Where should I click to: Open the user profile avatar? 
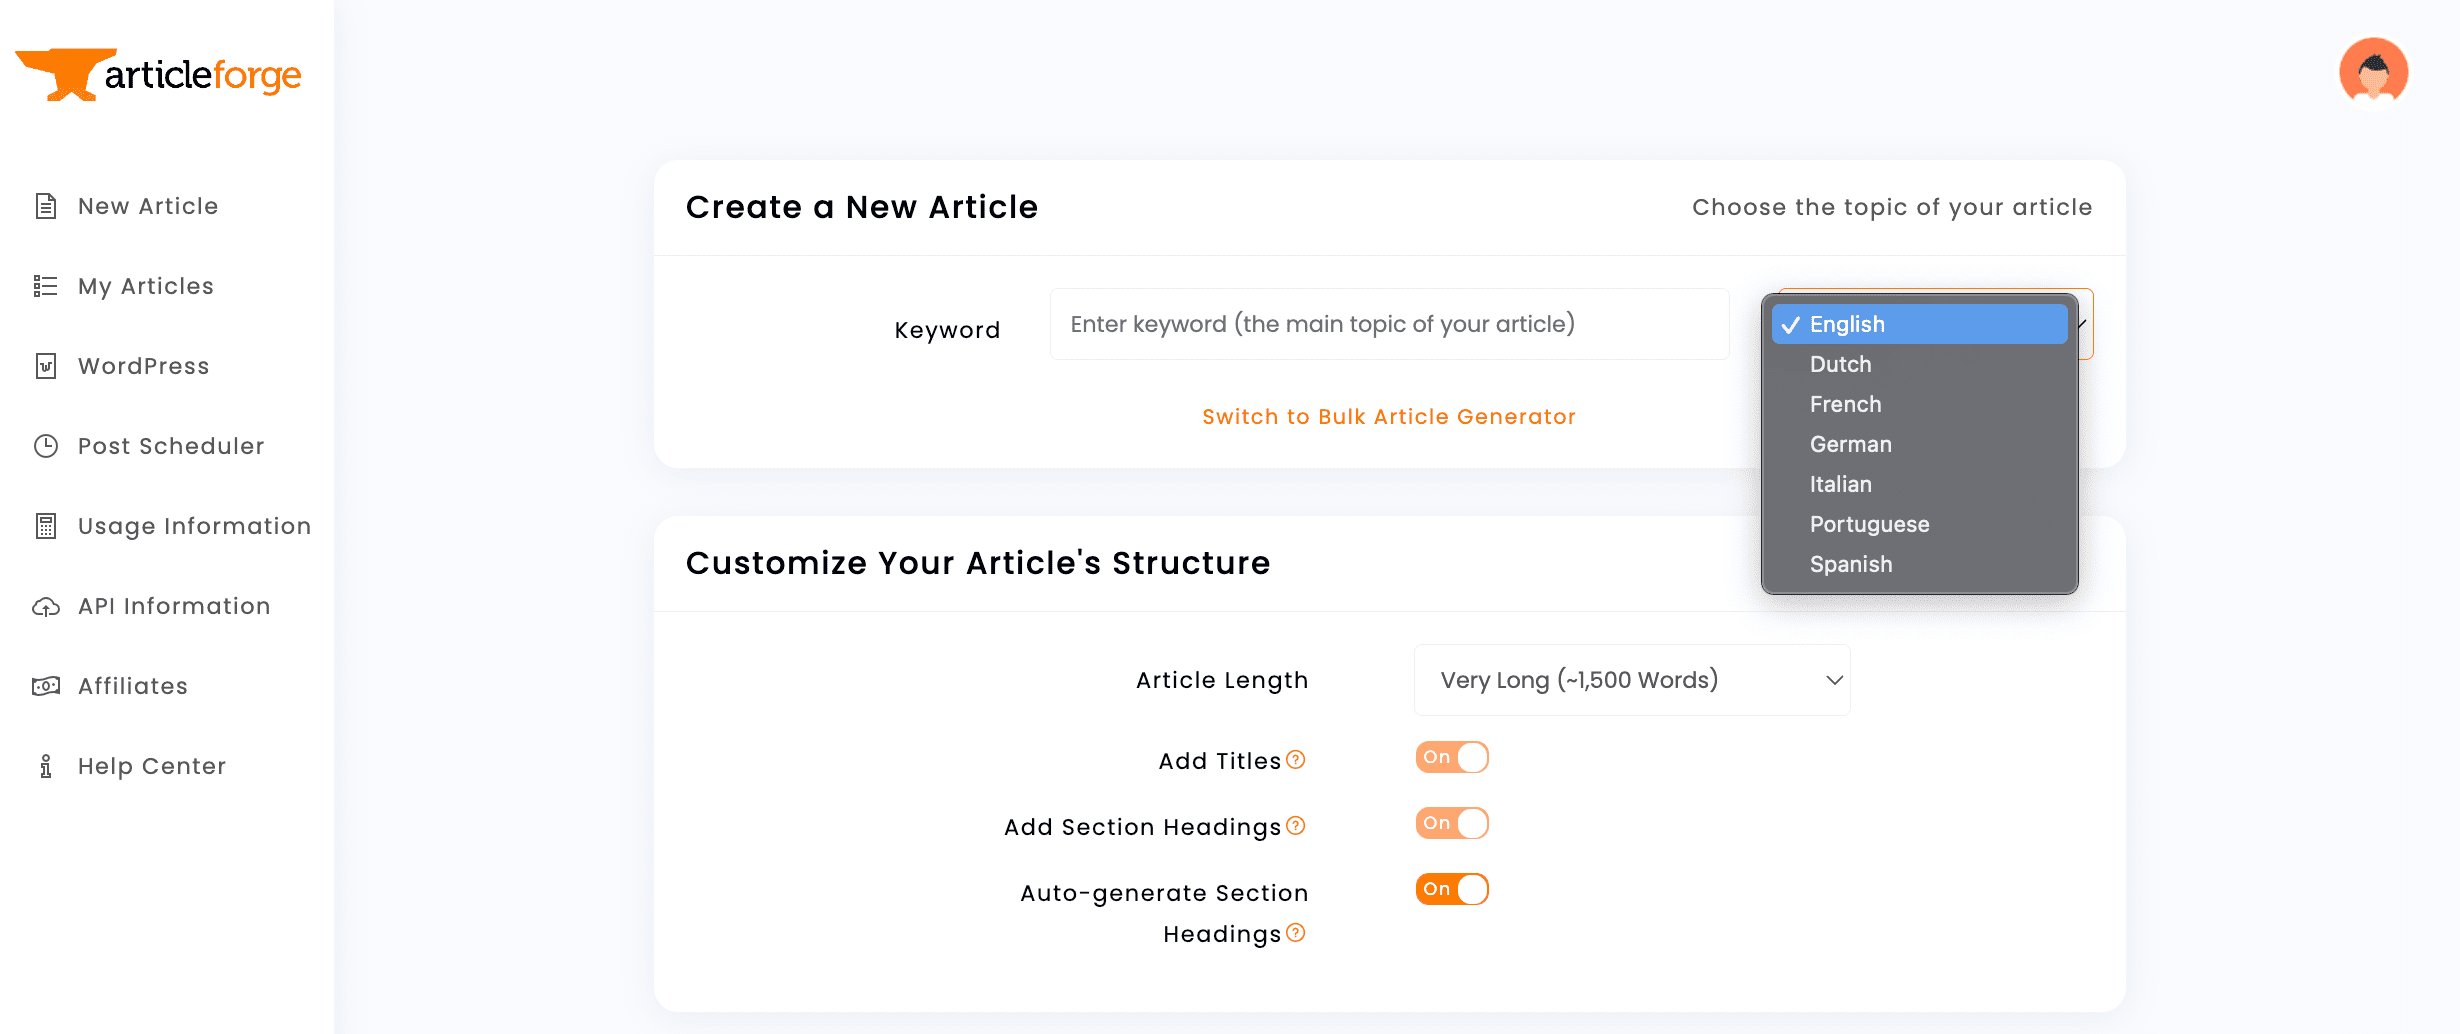[x=2374, y=70]
